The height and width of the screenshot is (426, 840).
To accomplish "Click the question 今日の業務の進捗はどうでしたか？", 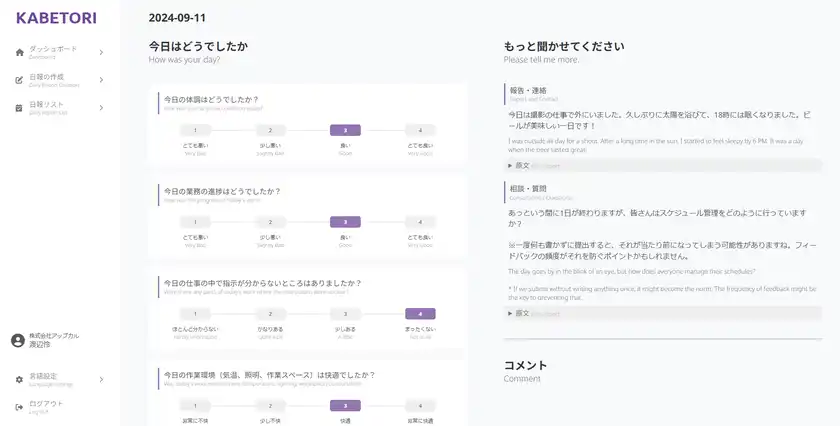I will coord(222,191).
